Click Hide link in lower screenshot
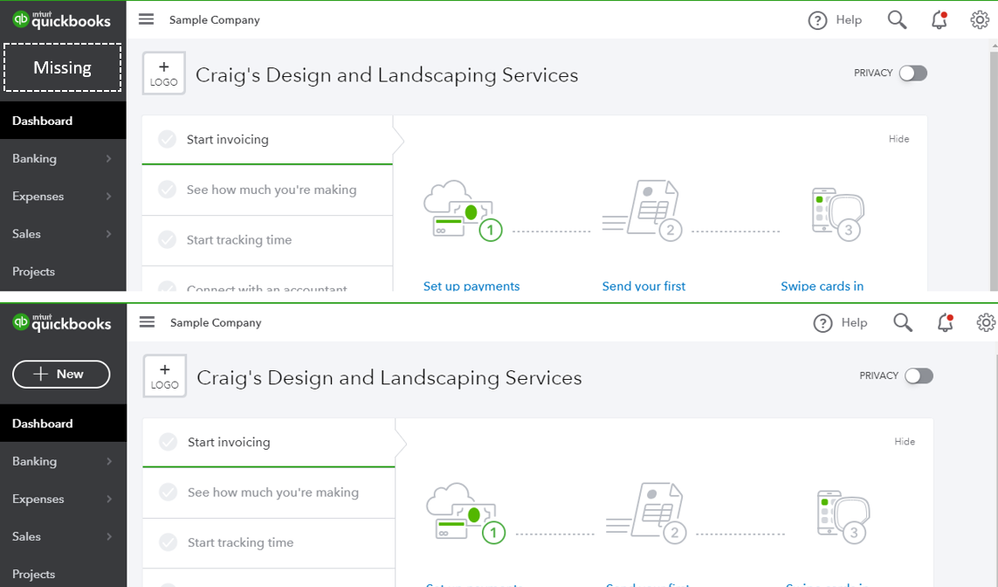 (x=904, y=442)
